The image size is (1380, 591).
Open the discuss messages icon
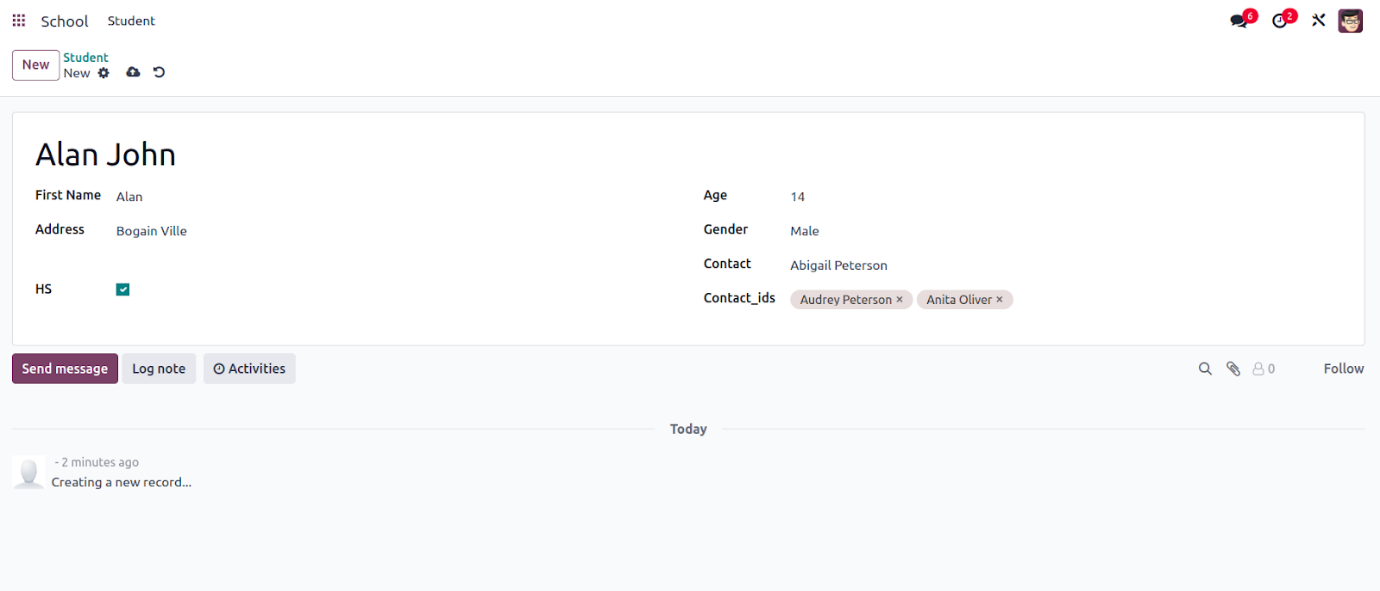coord(1240,21)
